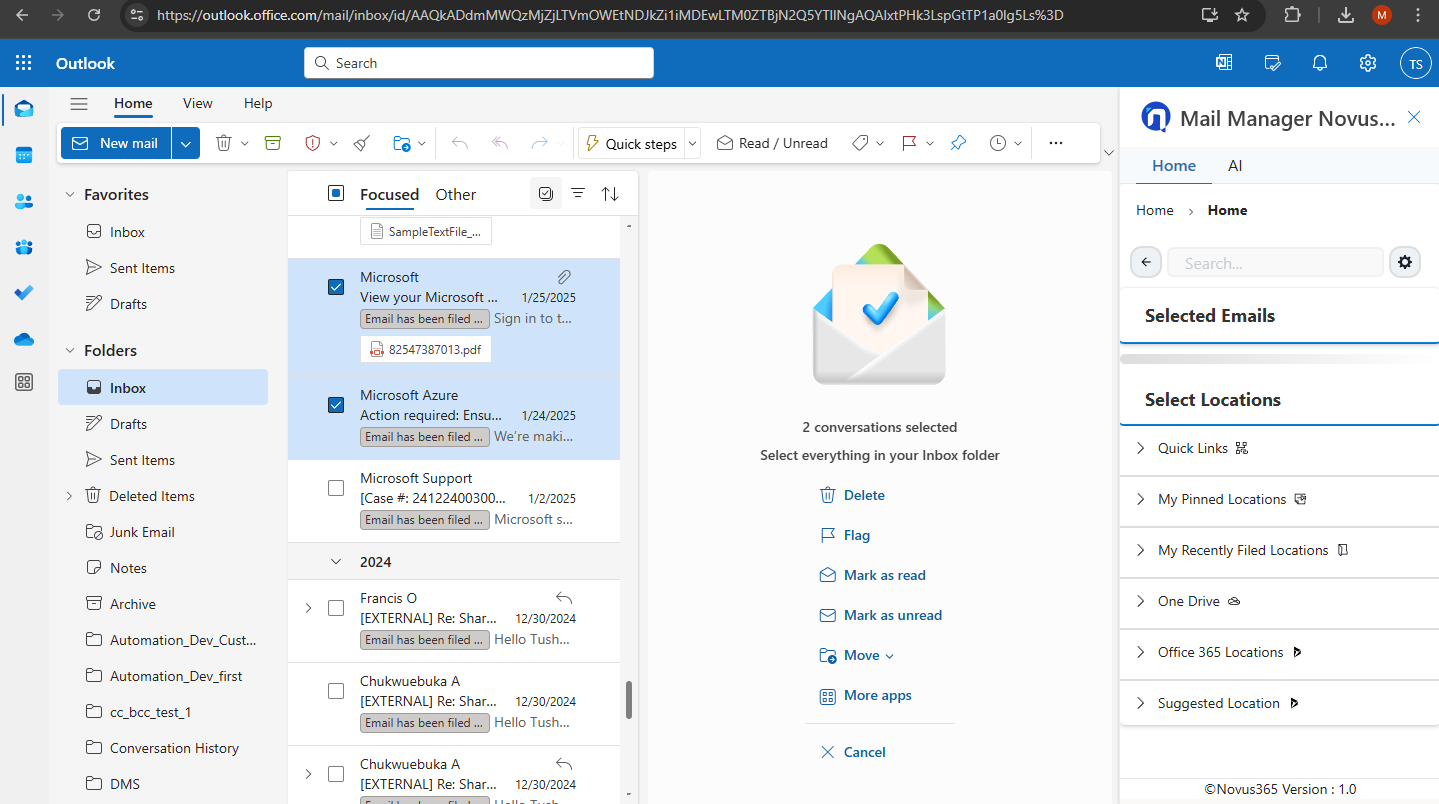1439x804 pixels.
Task: Open notifications bell icon
Action: 1320,63
